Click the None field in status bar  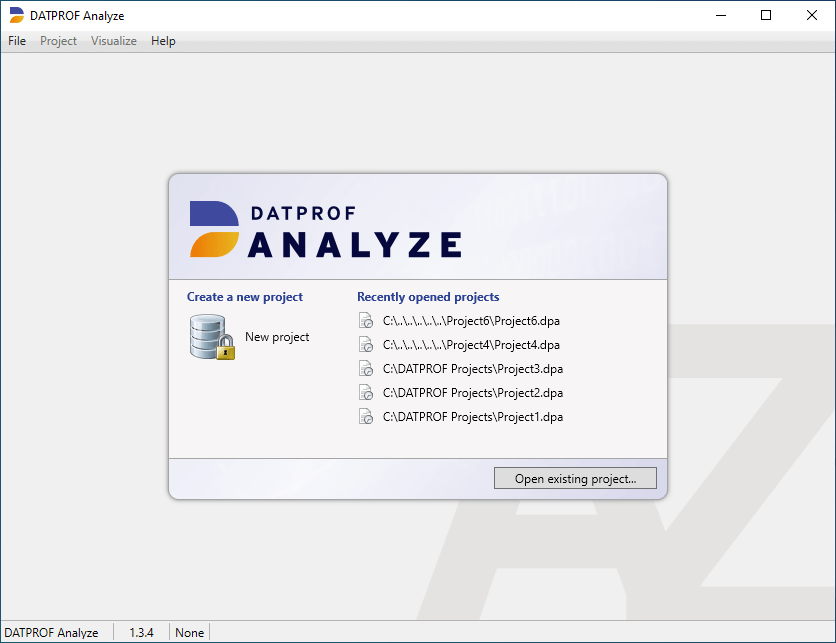[189, 632]
